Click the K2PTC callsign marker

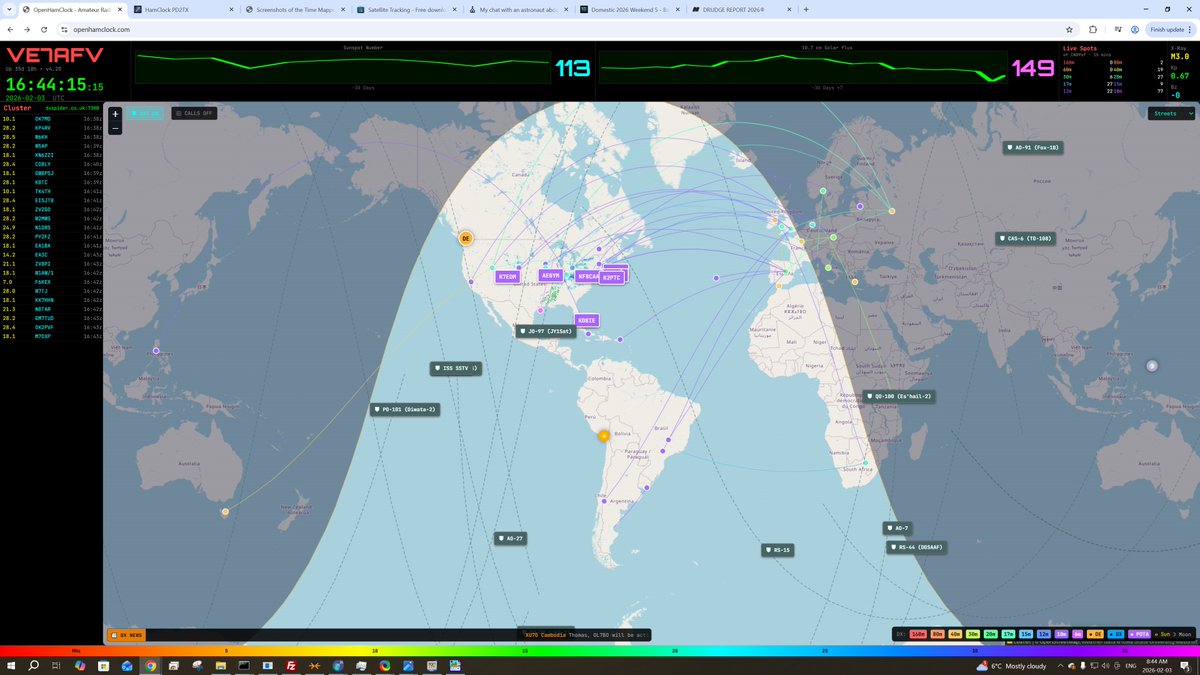pyautogui.click(x=611, y=278)
